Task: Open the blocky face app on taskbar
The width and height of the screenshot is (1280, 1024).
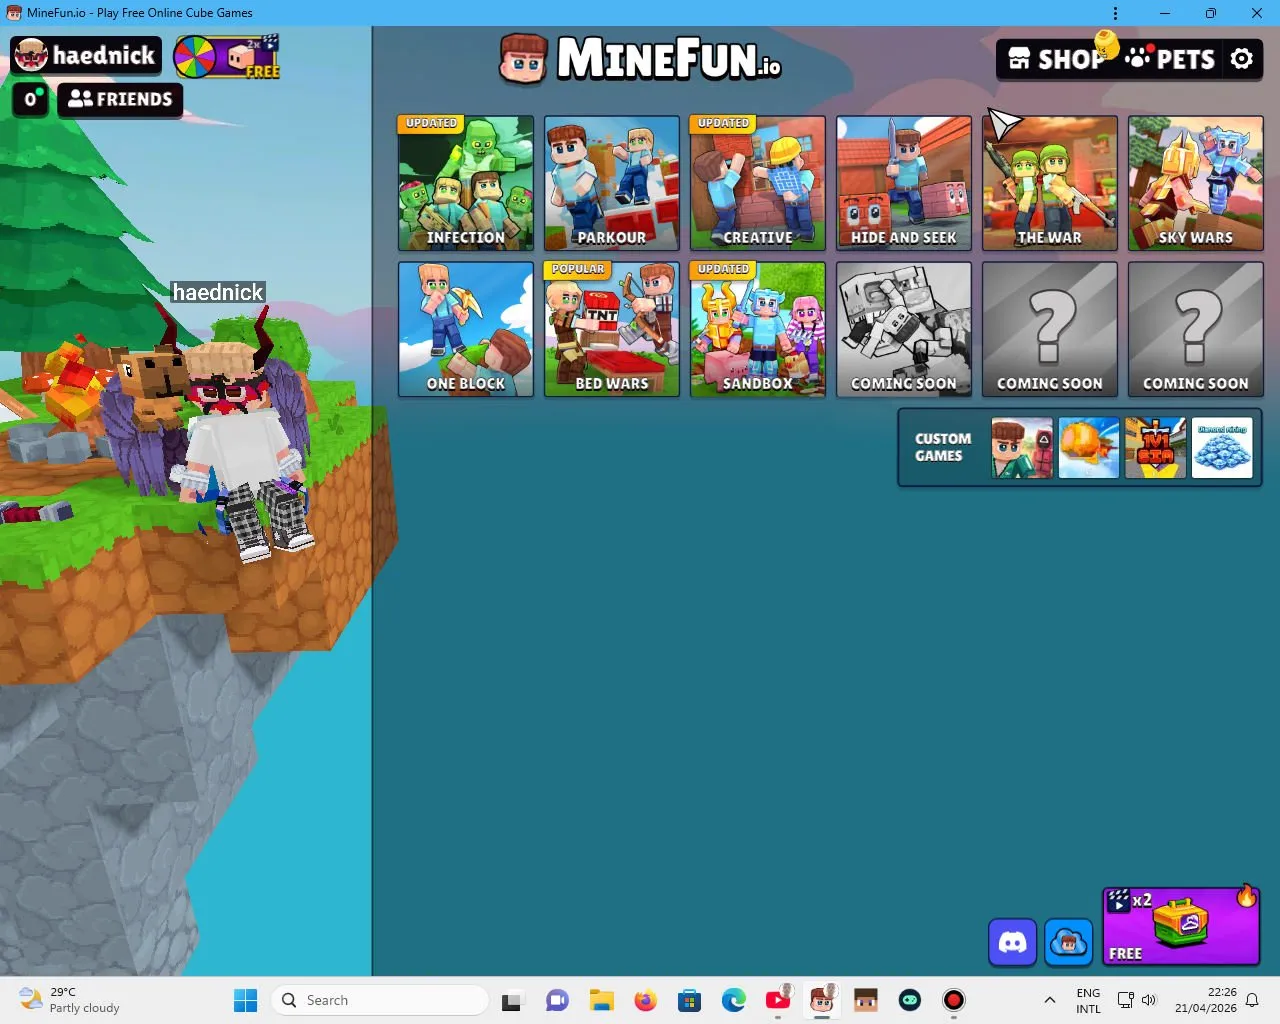Action: click(x=866, y=1000)
